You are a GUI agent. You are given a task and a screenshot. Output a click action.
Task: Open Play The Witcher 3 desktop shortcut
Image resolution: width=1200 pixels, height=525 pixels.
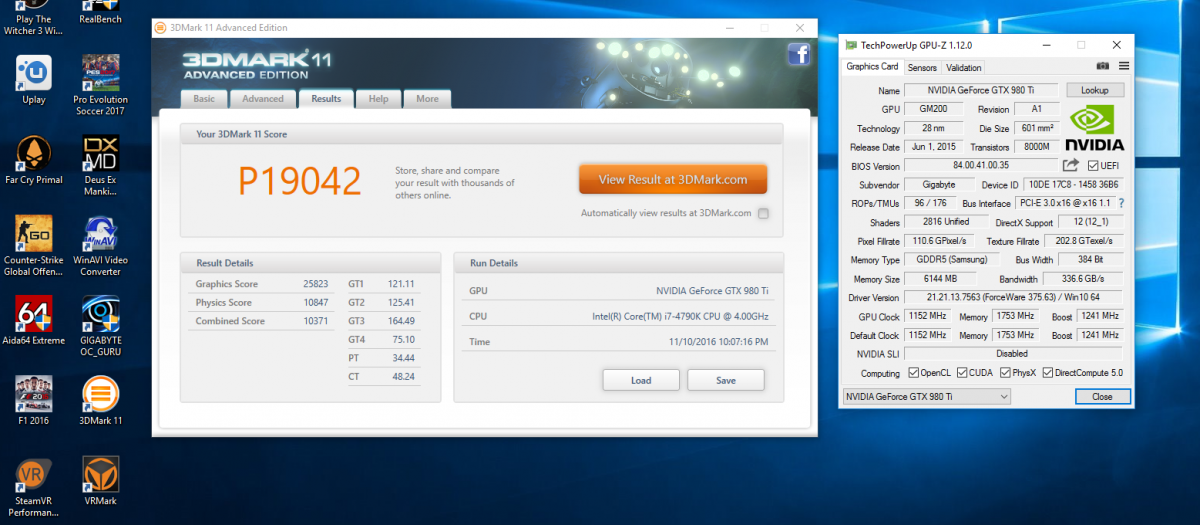point(34,17)
